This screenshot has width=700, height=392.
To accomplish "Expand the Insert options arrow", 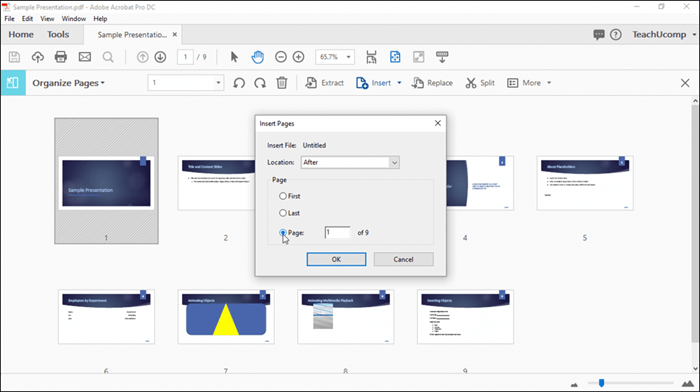I will [399, 83].
